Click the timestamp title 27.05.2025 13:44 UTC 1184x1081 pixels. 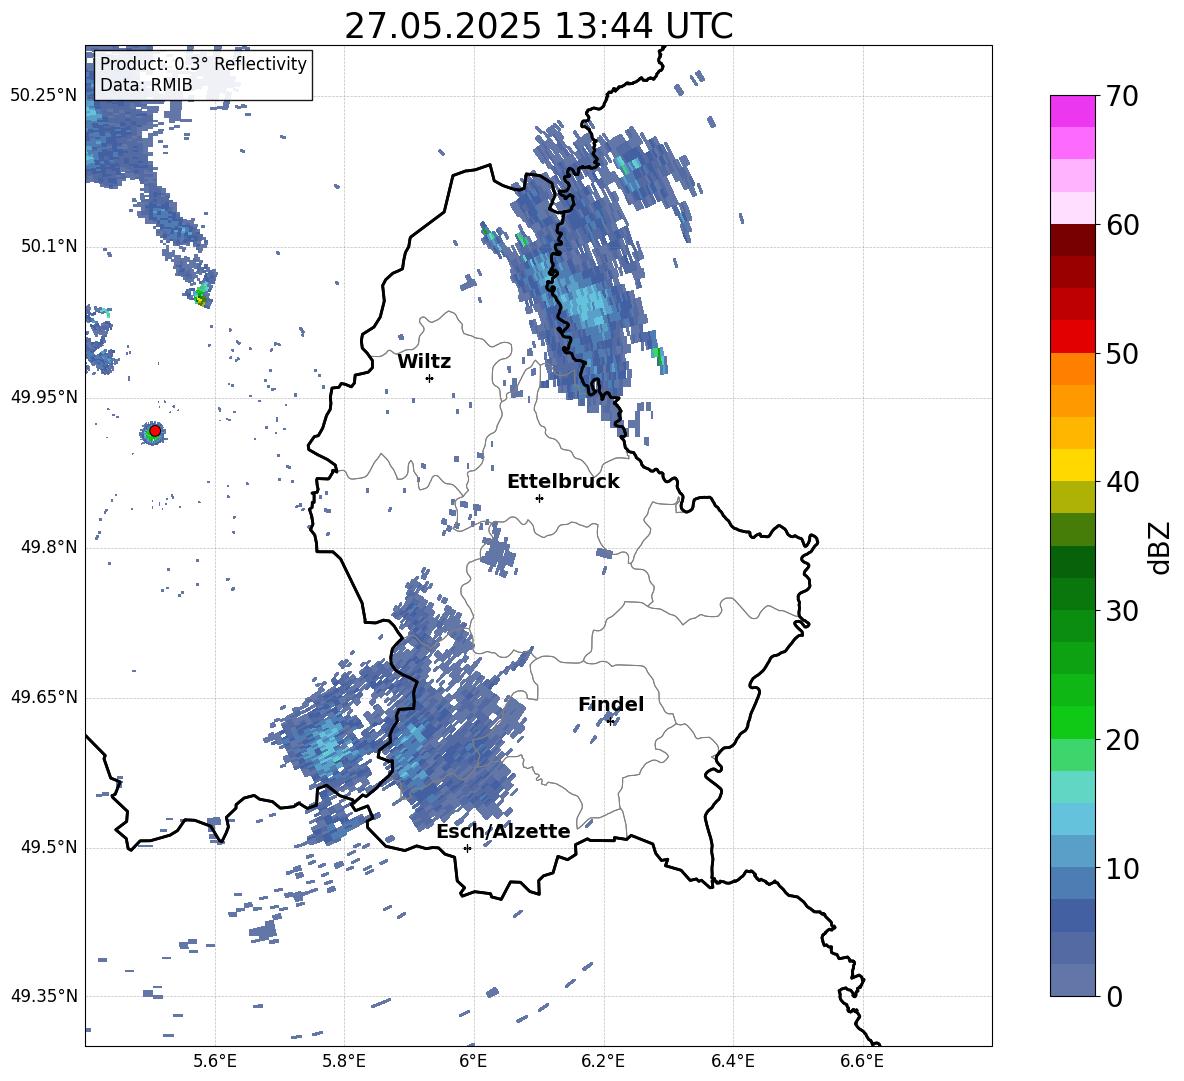(x=538, y=26)
